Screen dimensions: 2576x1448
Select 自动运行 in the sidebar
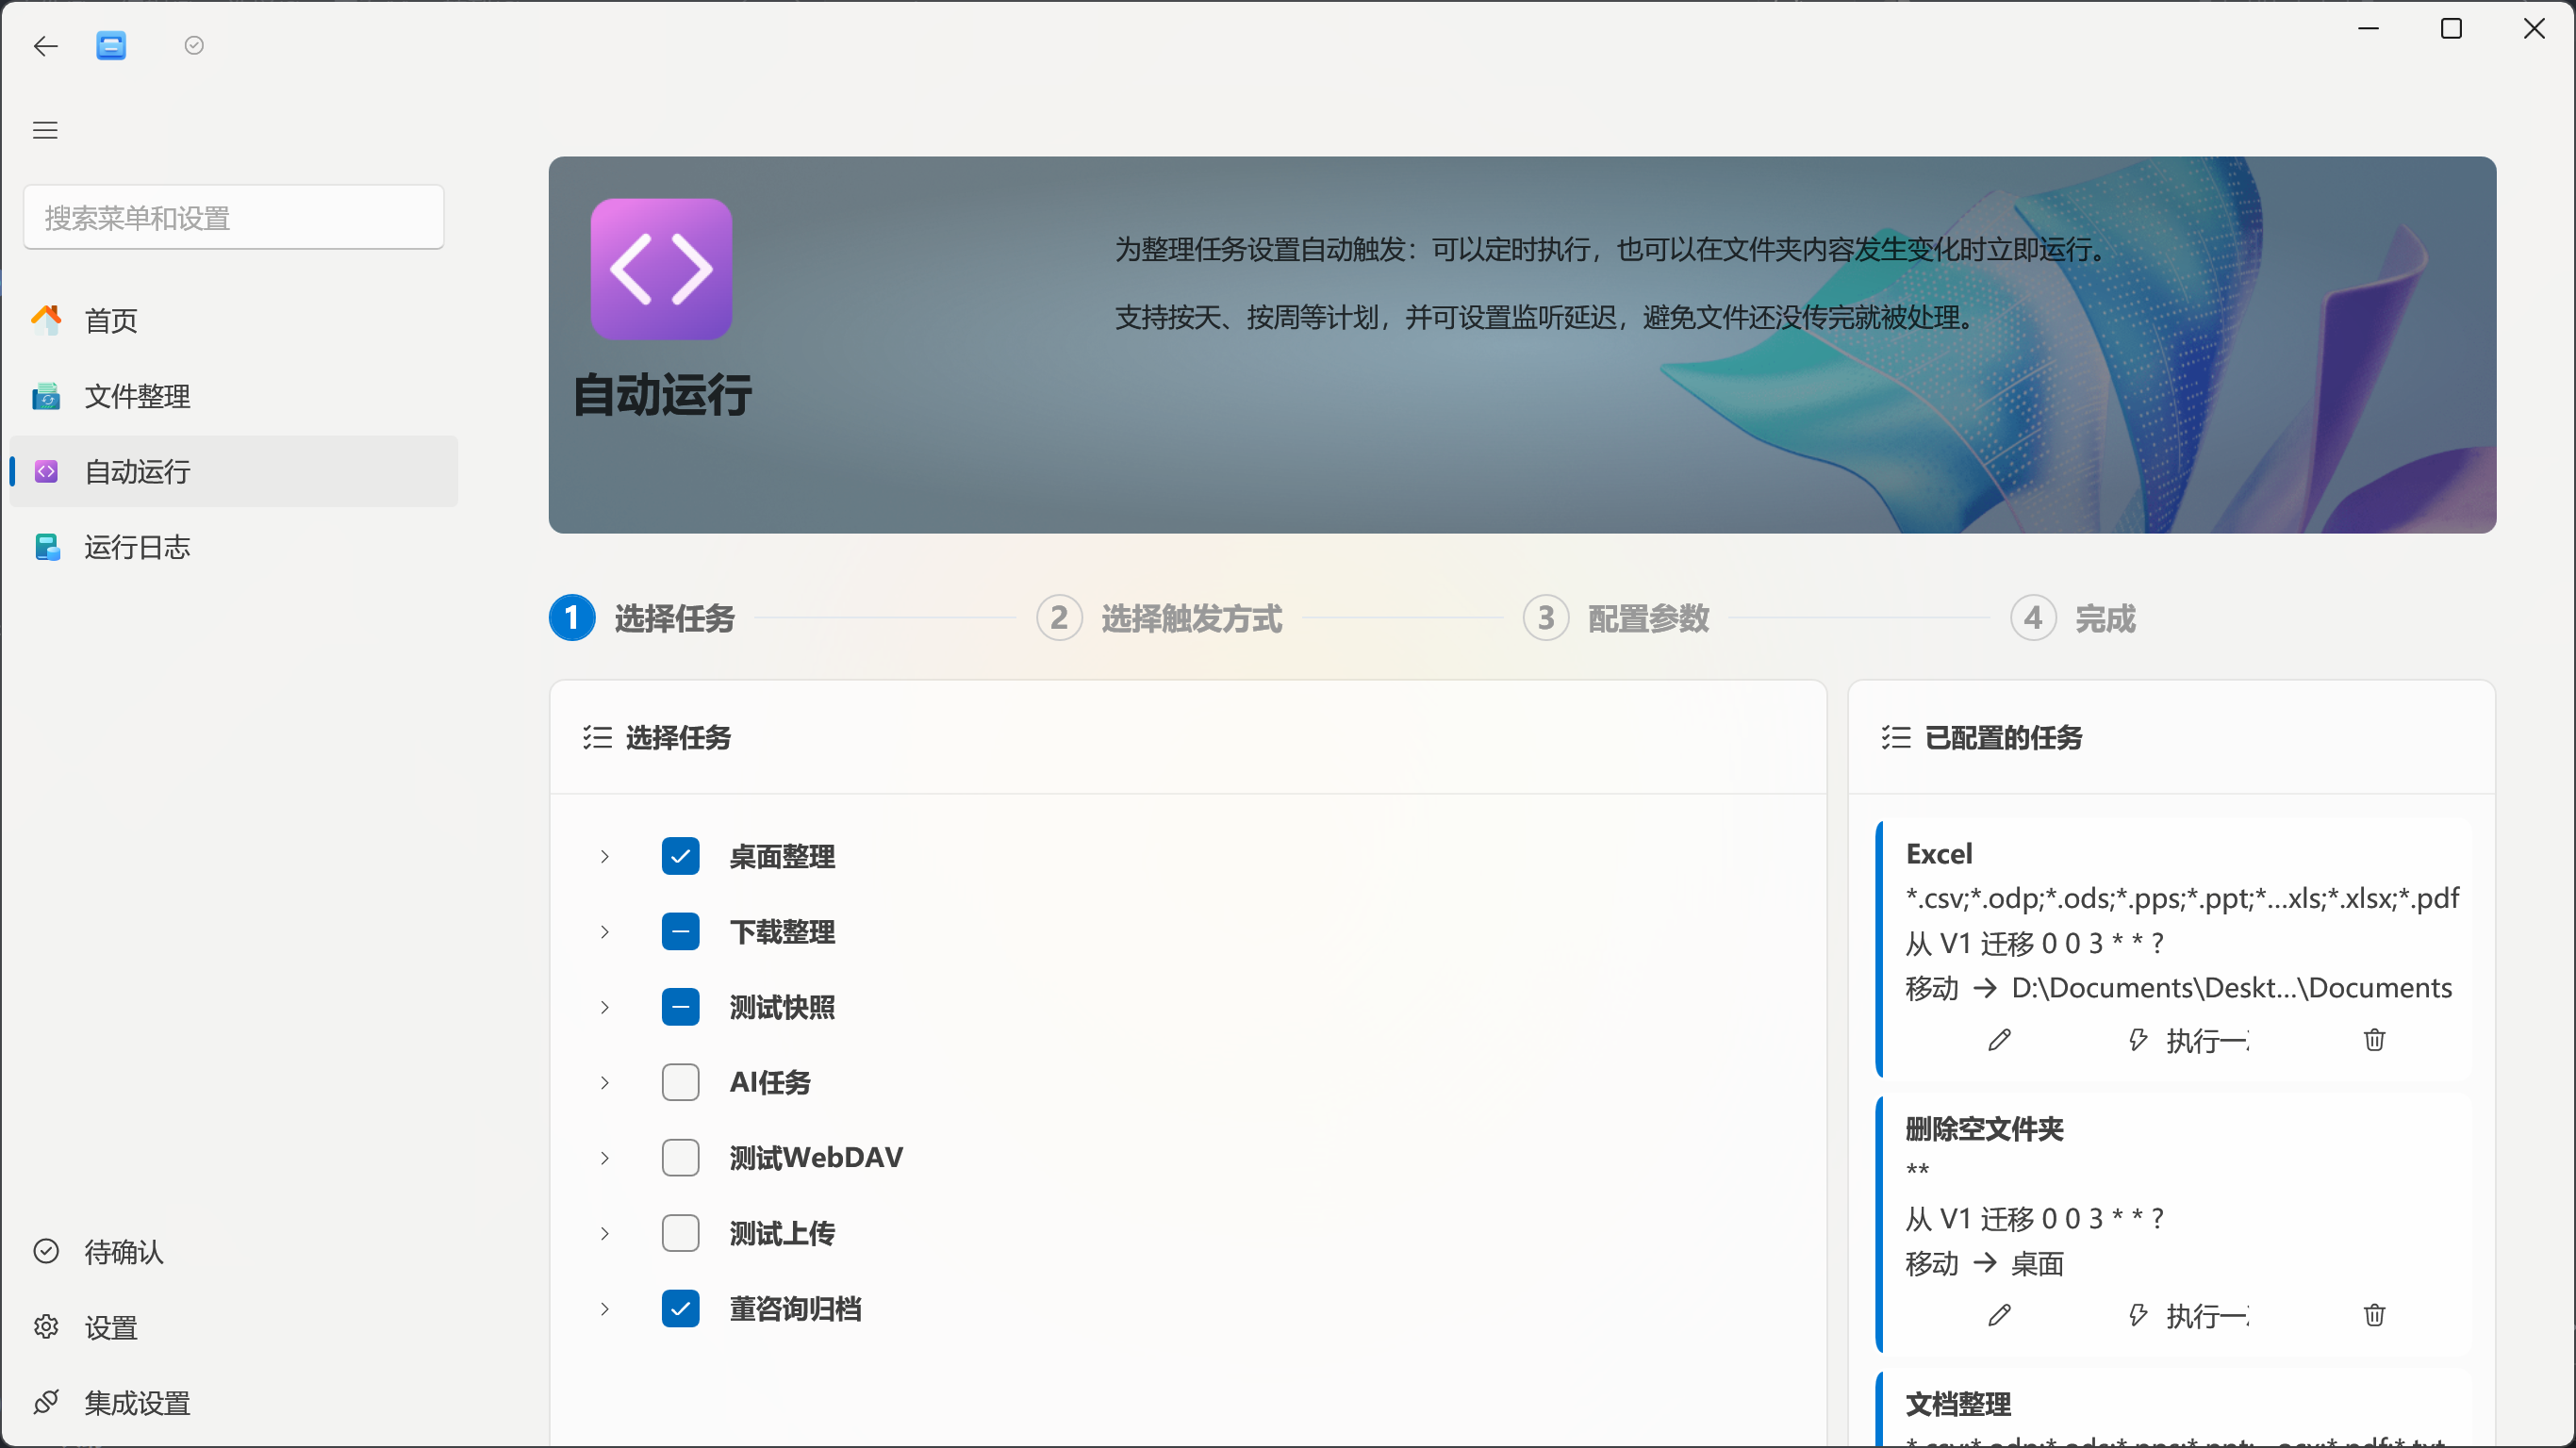pyautogui.click(x=233, y=471)
